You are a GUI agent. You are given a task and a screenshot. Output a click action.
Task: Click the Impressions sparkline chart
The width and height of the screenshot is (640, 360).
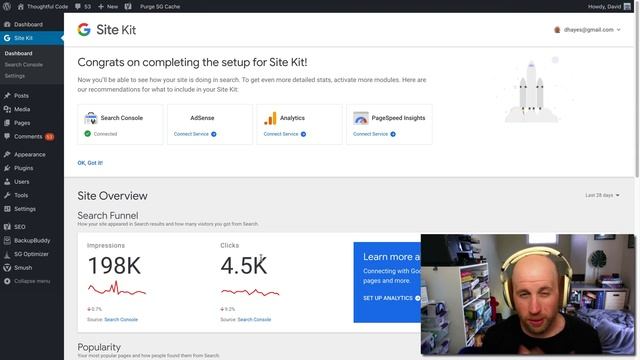117,289
